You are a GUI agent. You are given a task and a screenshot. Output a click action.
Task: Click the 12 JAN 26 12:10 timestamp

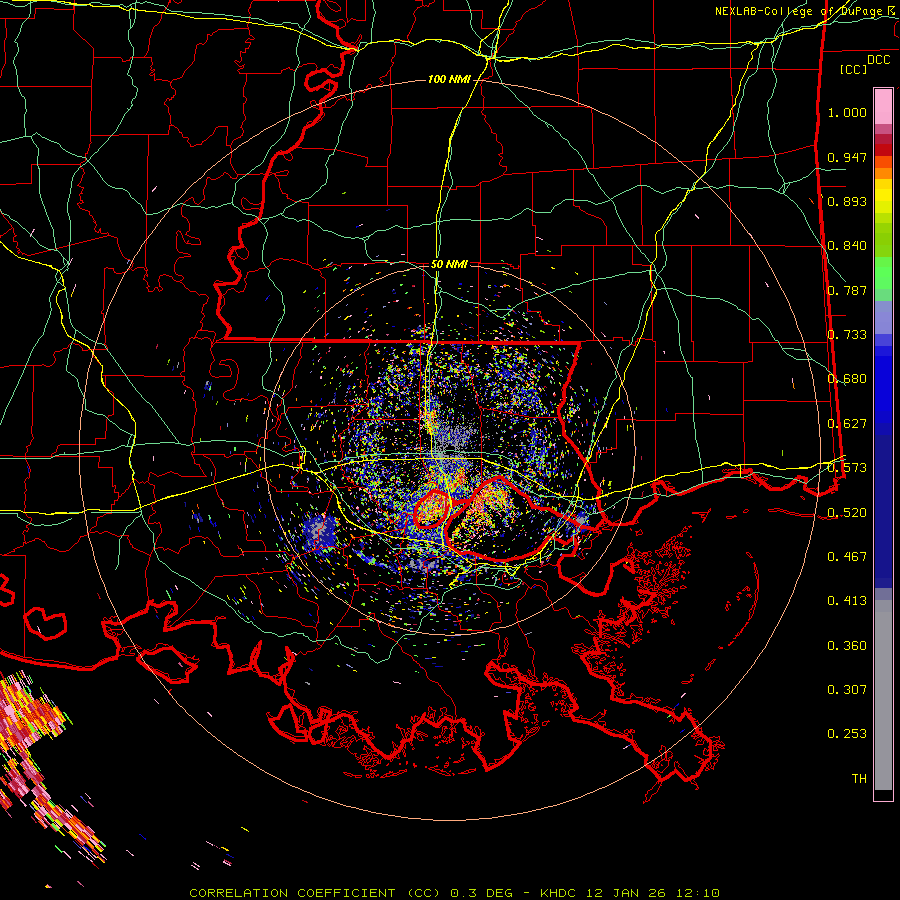point(653,893)
